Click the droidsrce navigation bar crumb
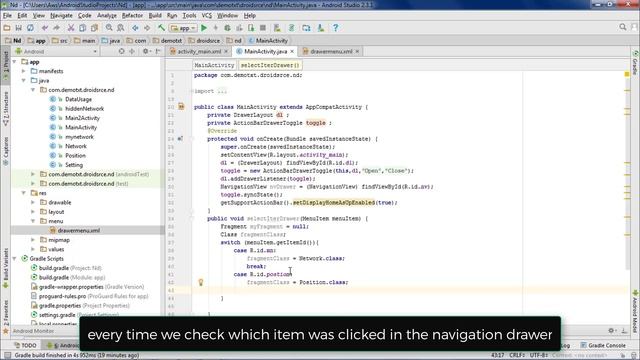The width and height of the screenshot is (640, 360). point(205,40)
